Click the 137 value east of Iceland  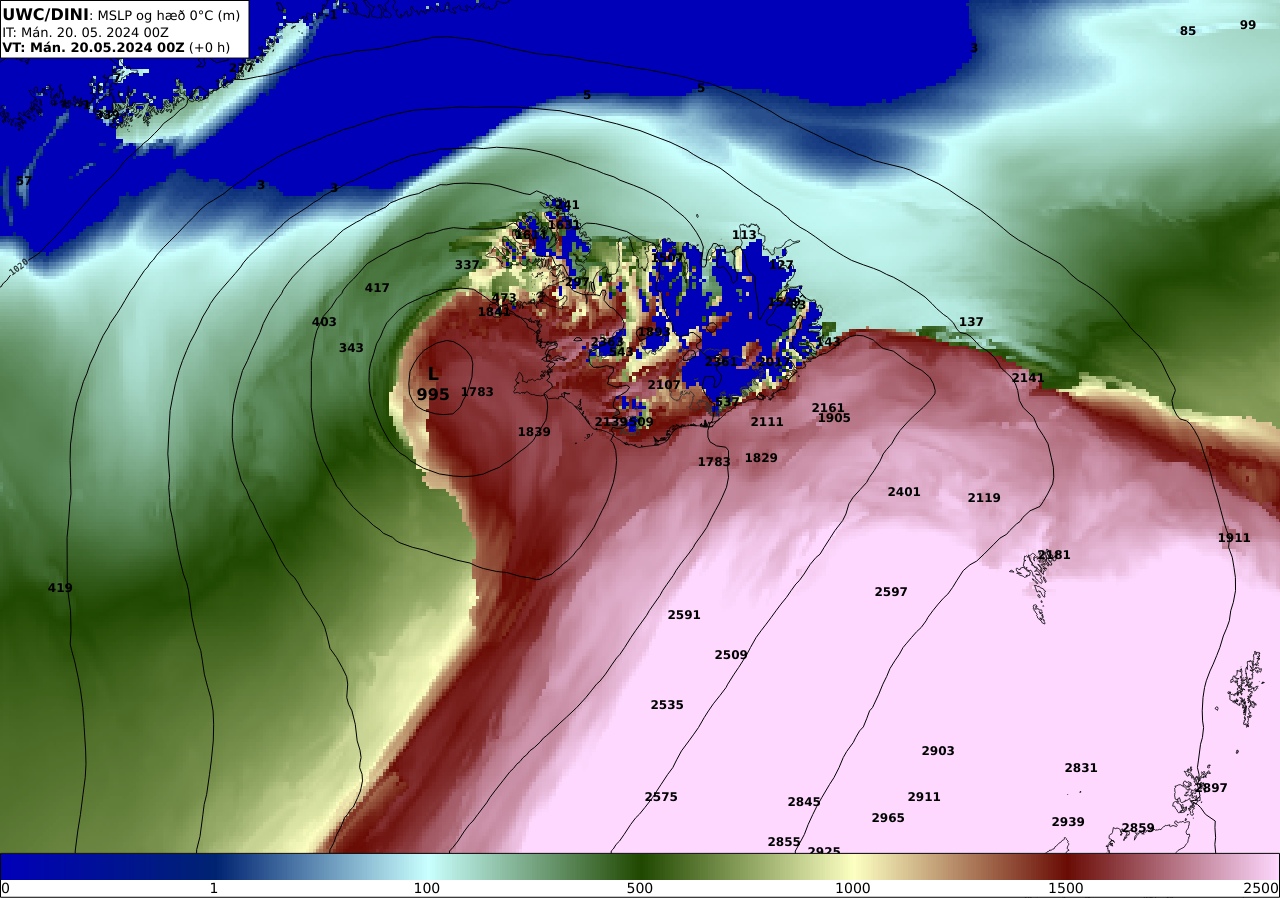(971, 322)
